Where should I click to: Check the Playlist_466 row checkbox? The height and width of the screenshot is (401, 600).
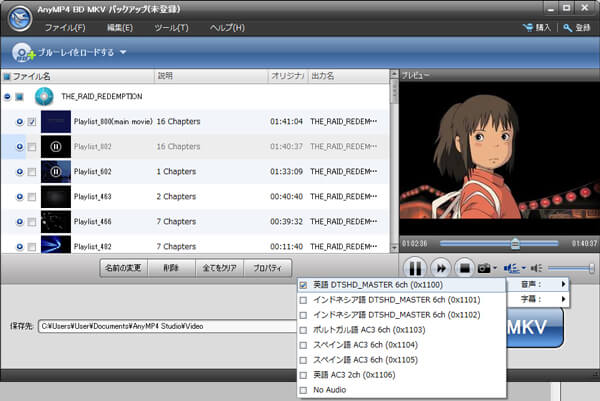pos(32,222)
